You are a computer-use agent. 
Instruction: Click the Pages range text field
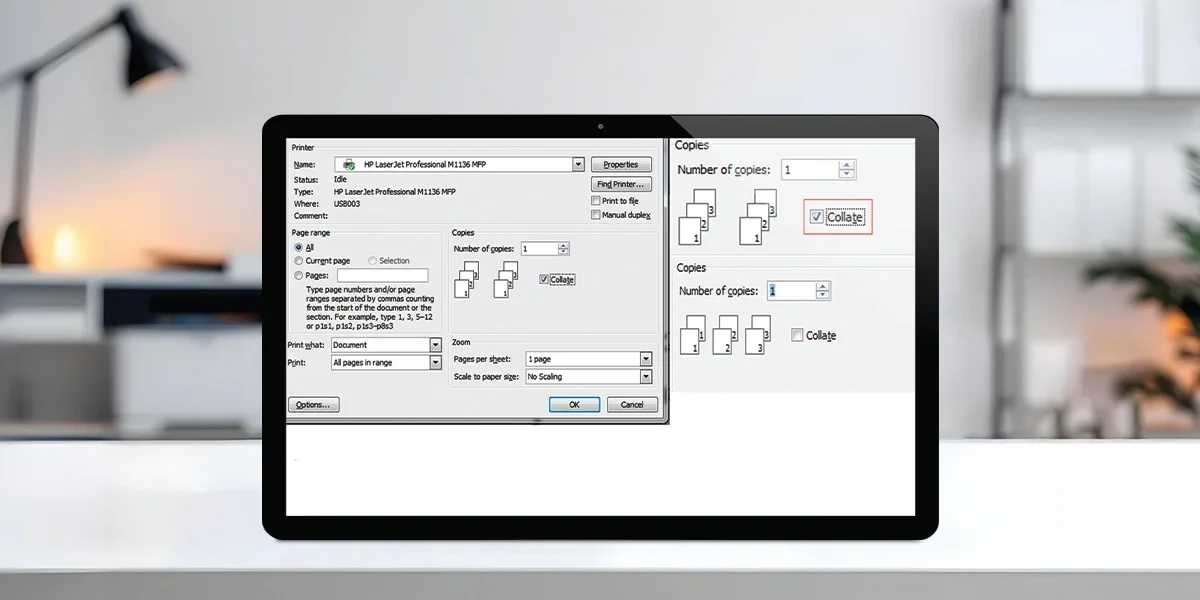coord(382,275)
